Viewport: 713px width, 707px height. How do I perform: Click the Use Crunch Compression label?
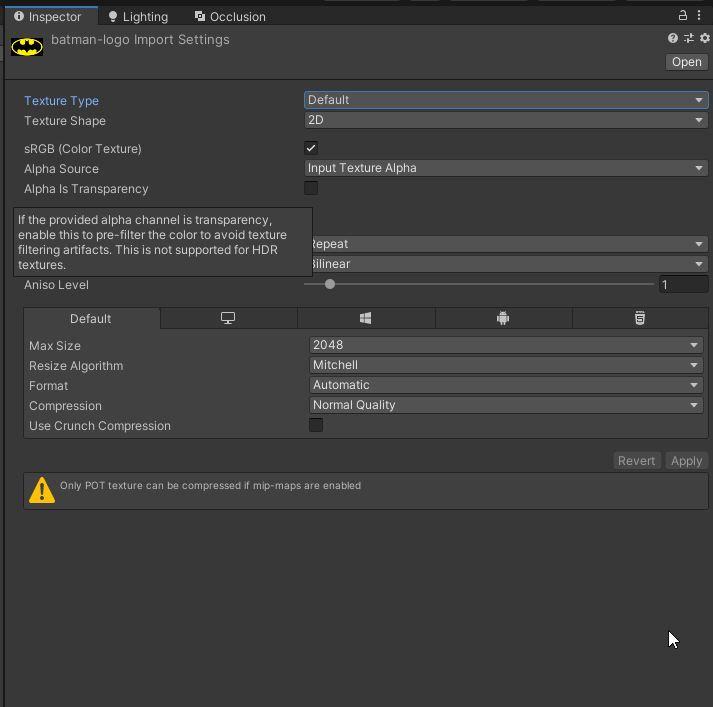(x=100, y=426)
